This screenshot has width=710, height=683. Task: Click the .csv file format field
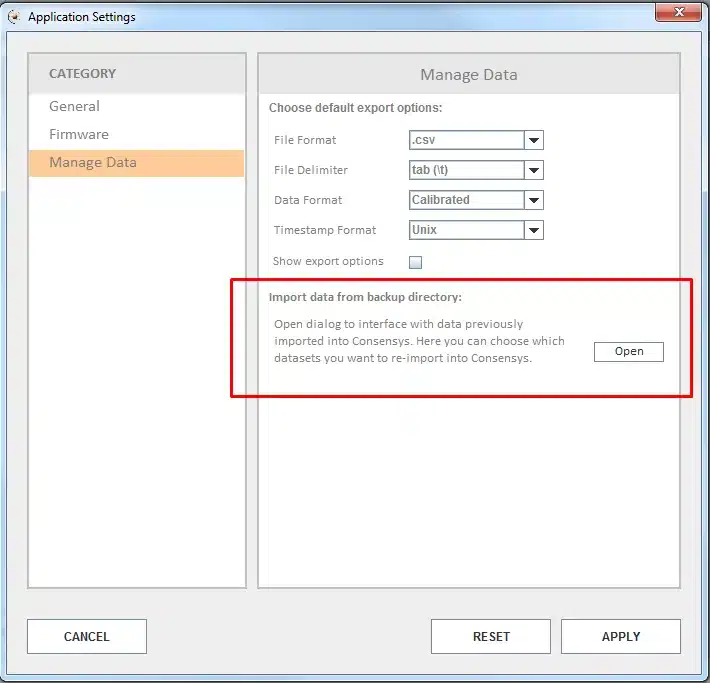[x=467, y=140]
